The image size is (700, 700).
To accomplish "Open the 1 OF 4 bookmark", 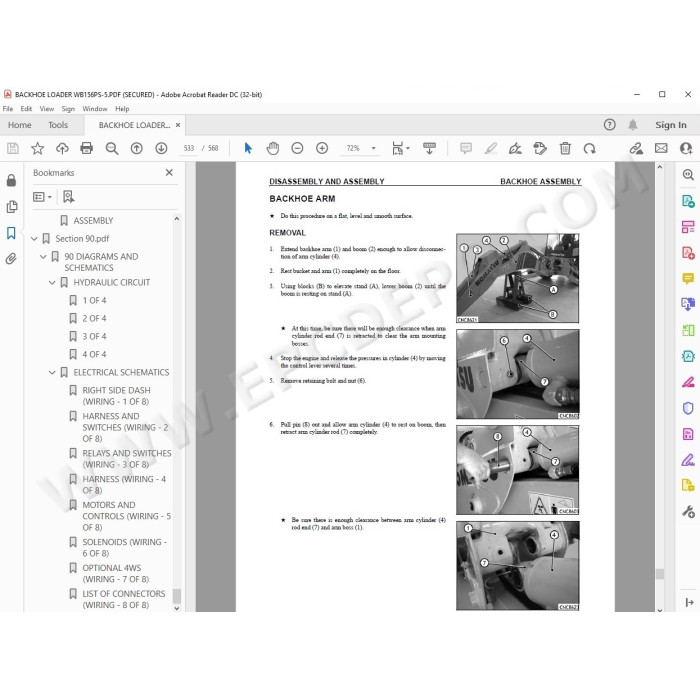I will tap(94, 300).
